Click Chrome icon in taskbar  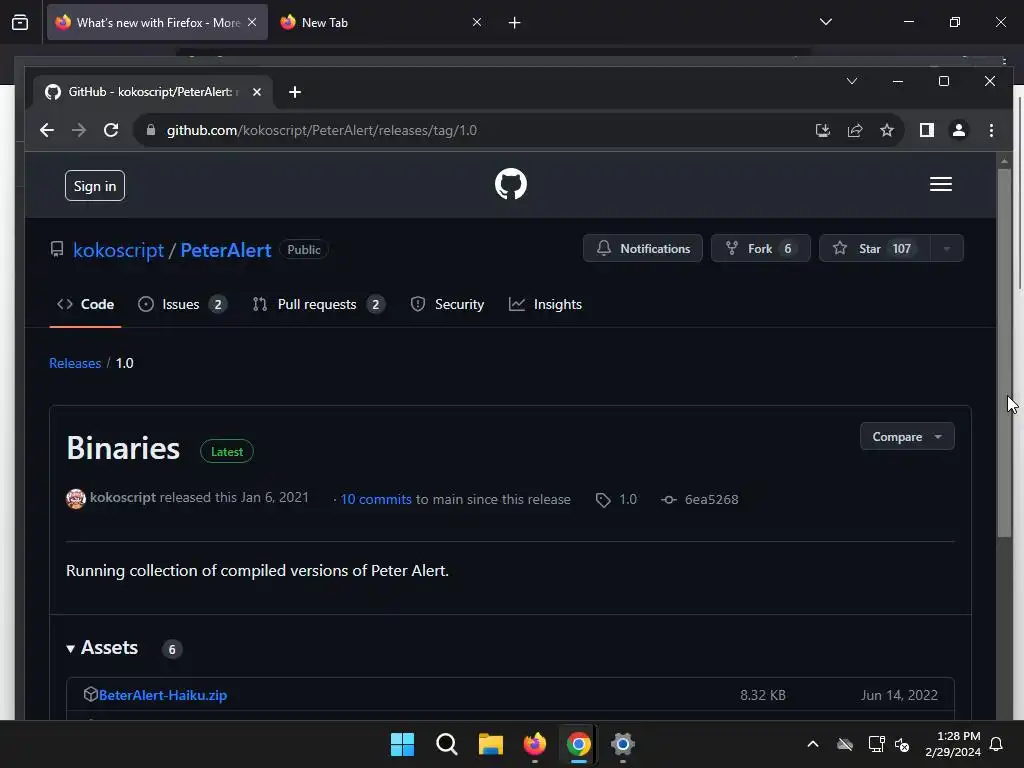[578, 744]
